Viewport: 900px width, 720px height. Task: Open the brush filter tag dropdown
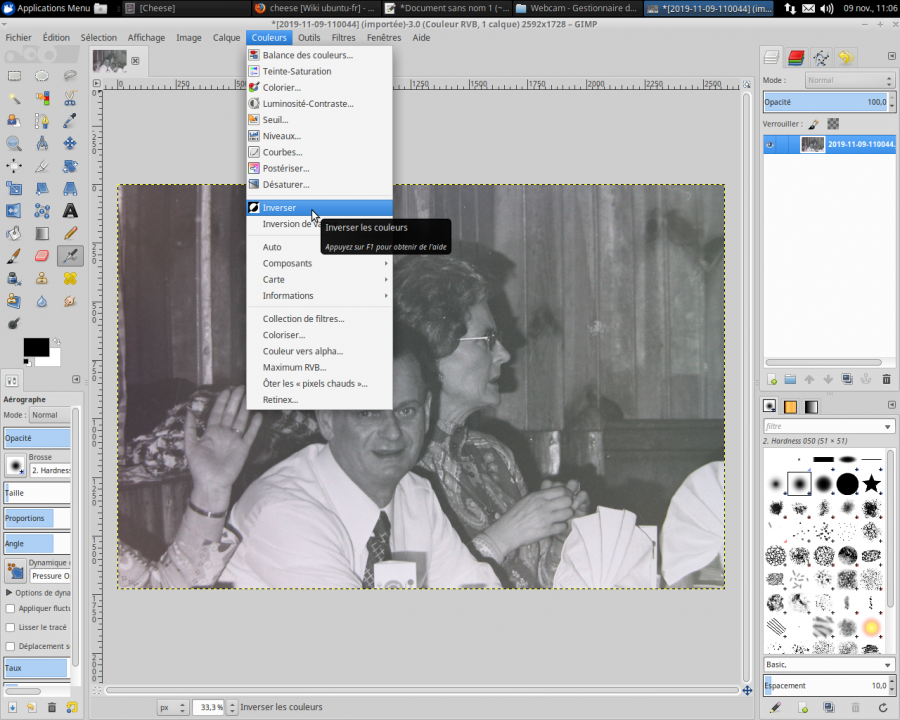(887, 427)
